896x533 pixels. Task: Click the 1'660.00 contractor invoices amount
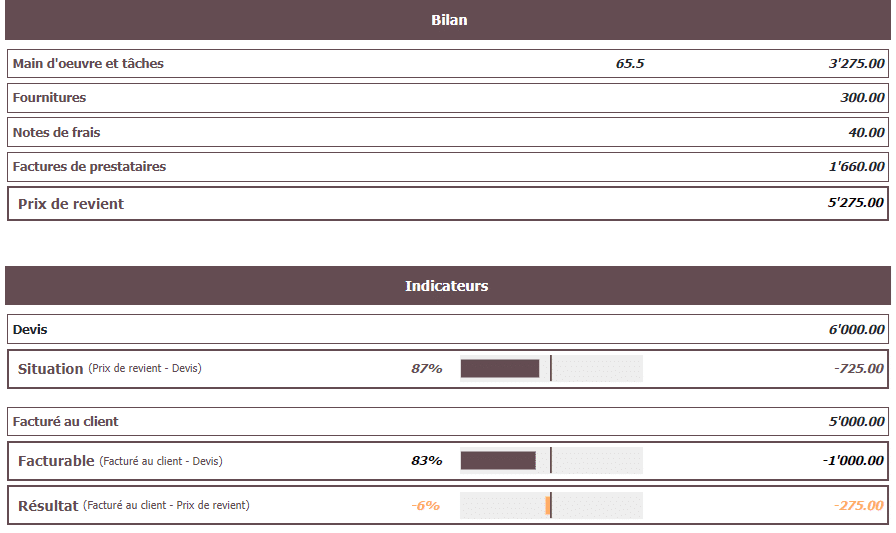click(x=856, y=167)
